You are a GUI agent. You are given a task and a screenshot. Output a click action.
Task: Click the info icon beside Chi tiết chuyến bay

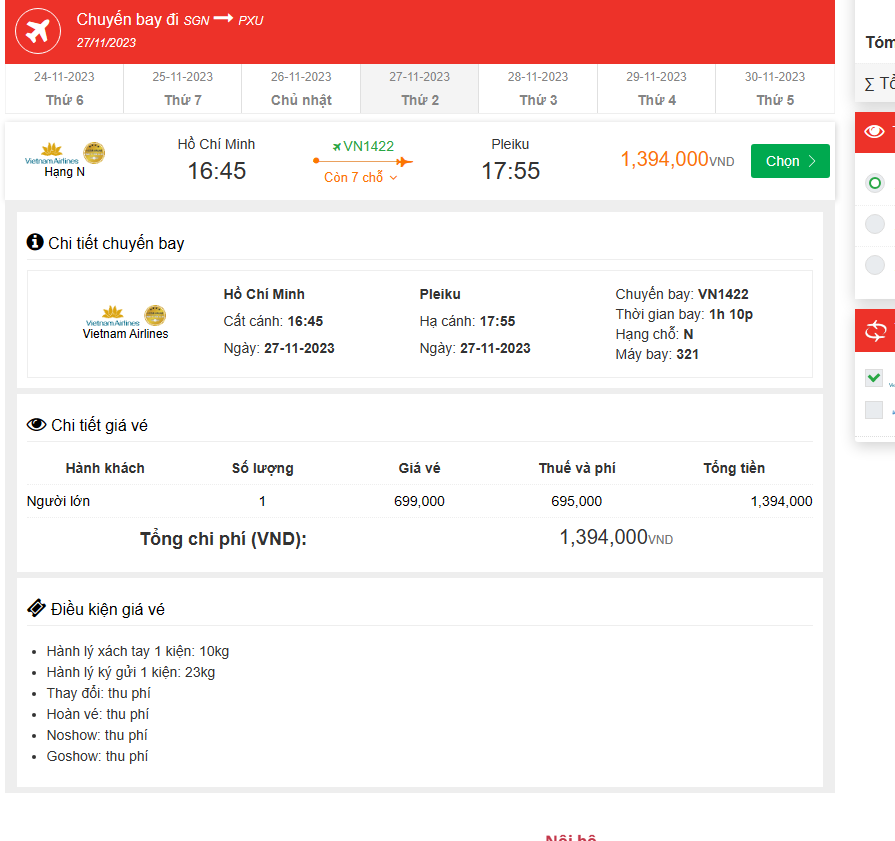coord(35,242)
